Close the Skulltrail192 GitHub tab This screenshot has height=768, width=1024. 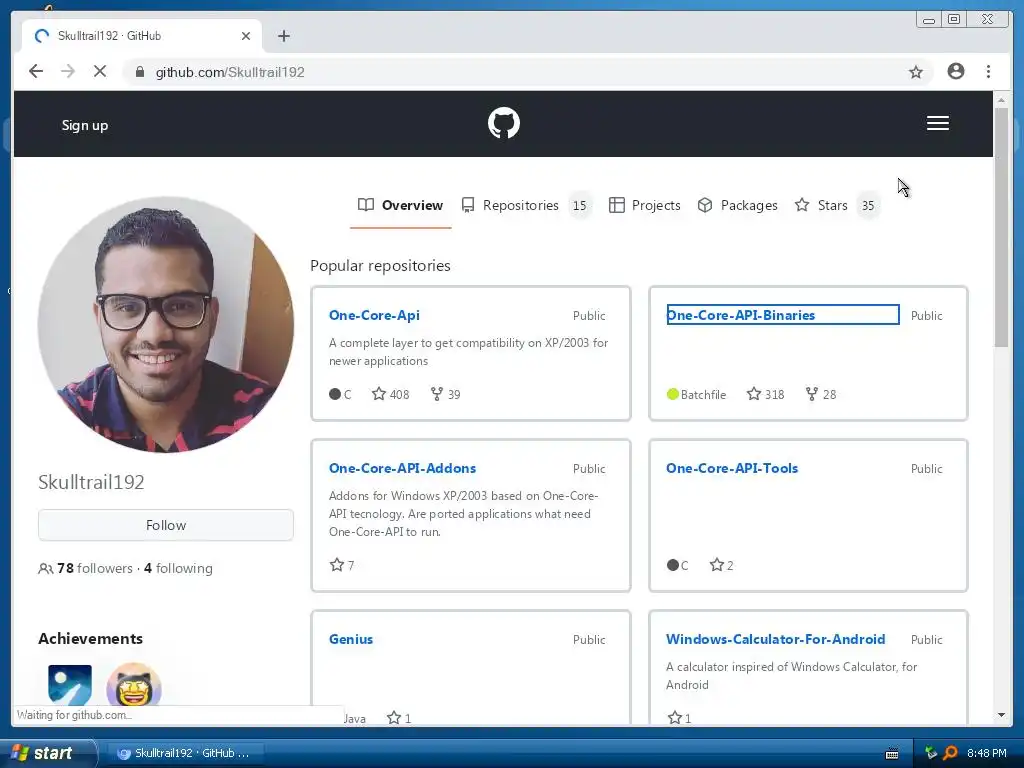246,36
